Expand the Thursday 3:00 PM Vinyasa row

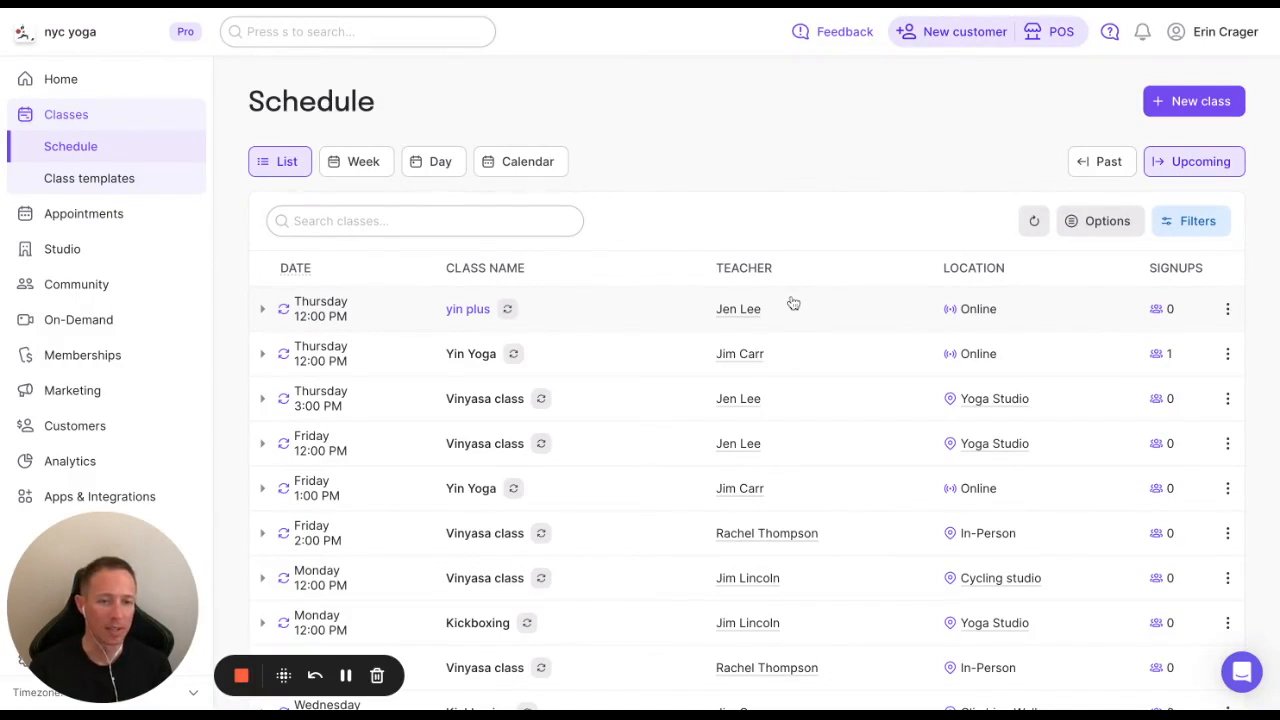tap(263, 399)
